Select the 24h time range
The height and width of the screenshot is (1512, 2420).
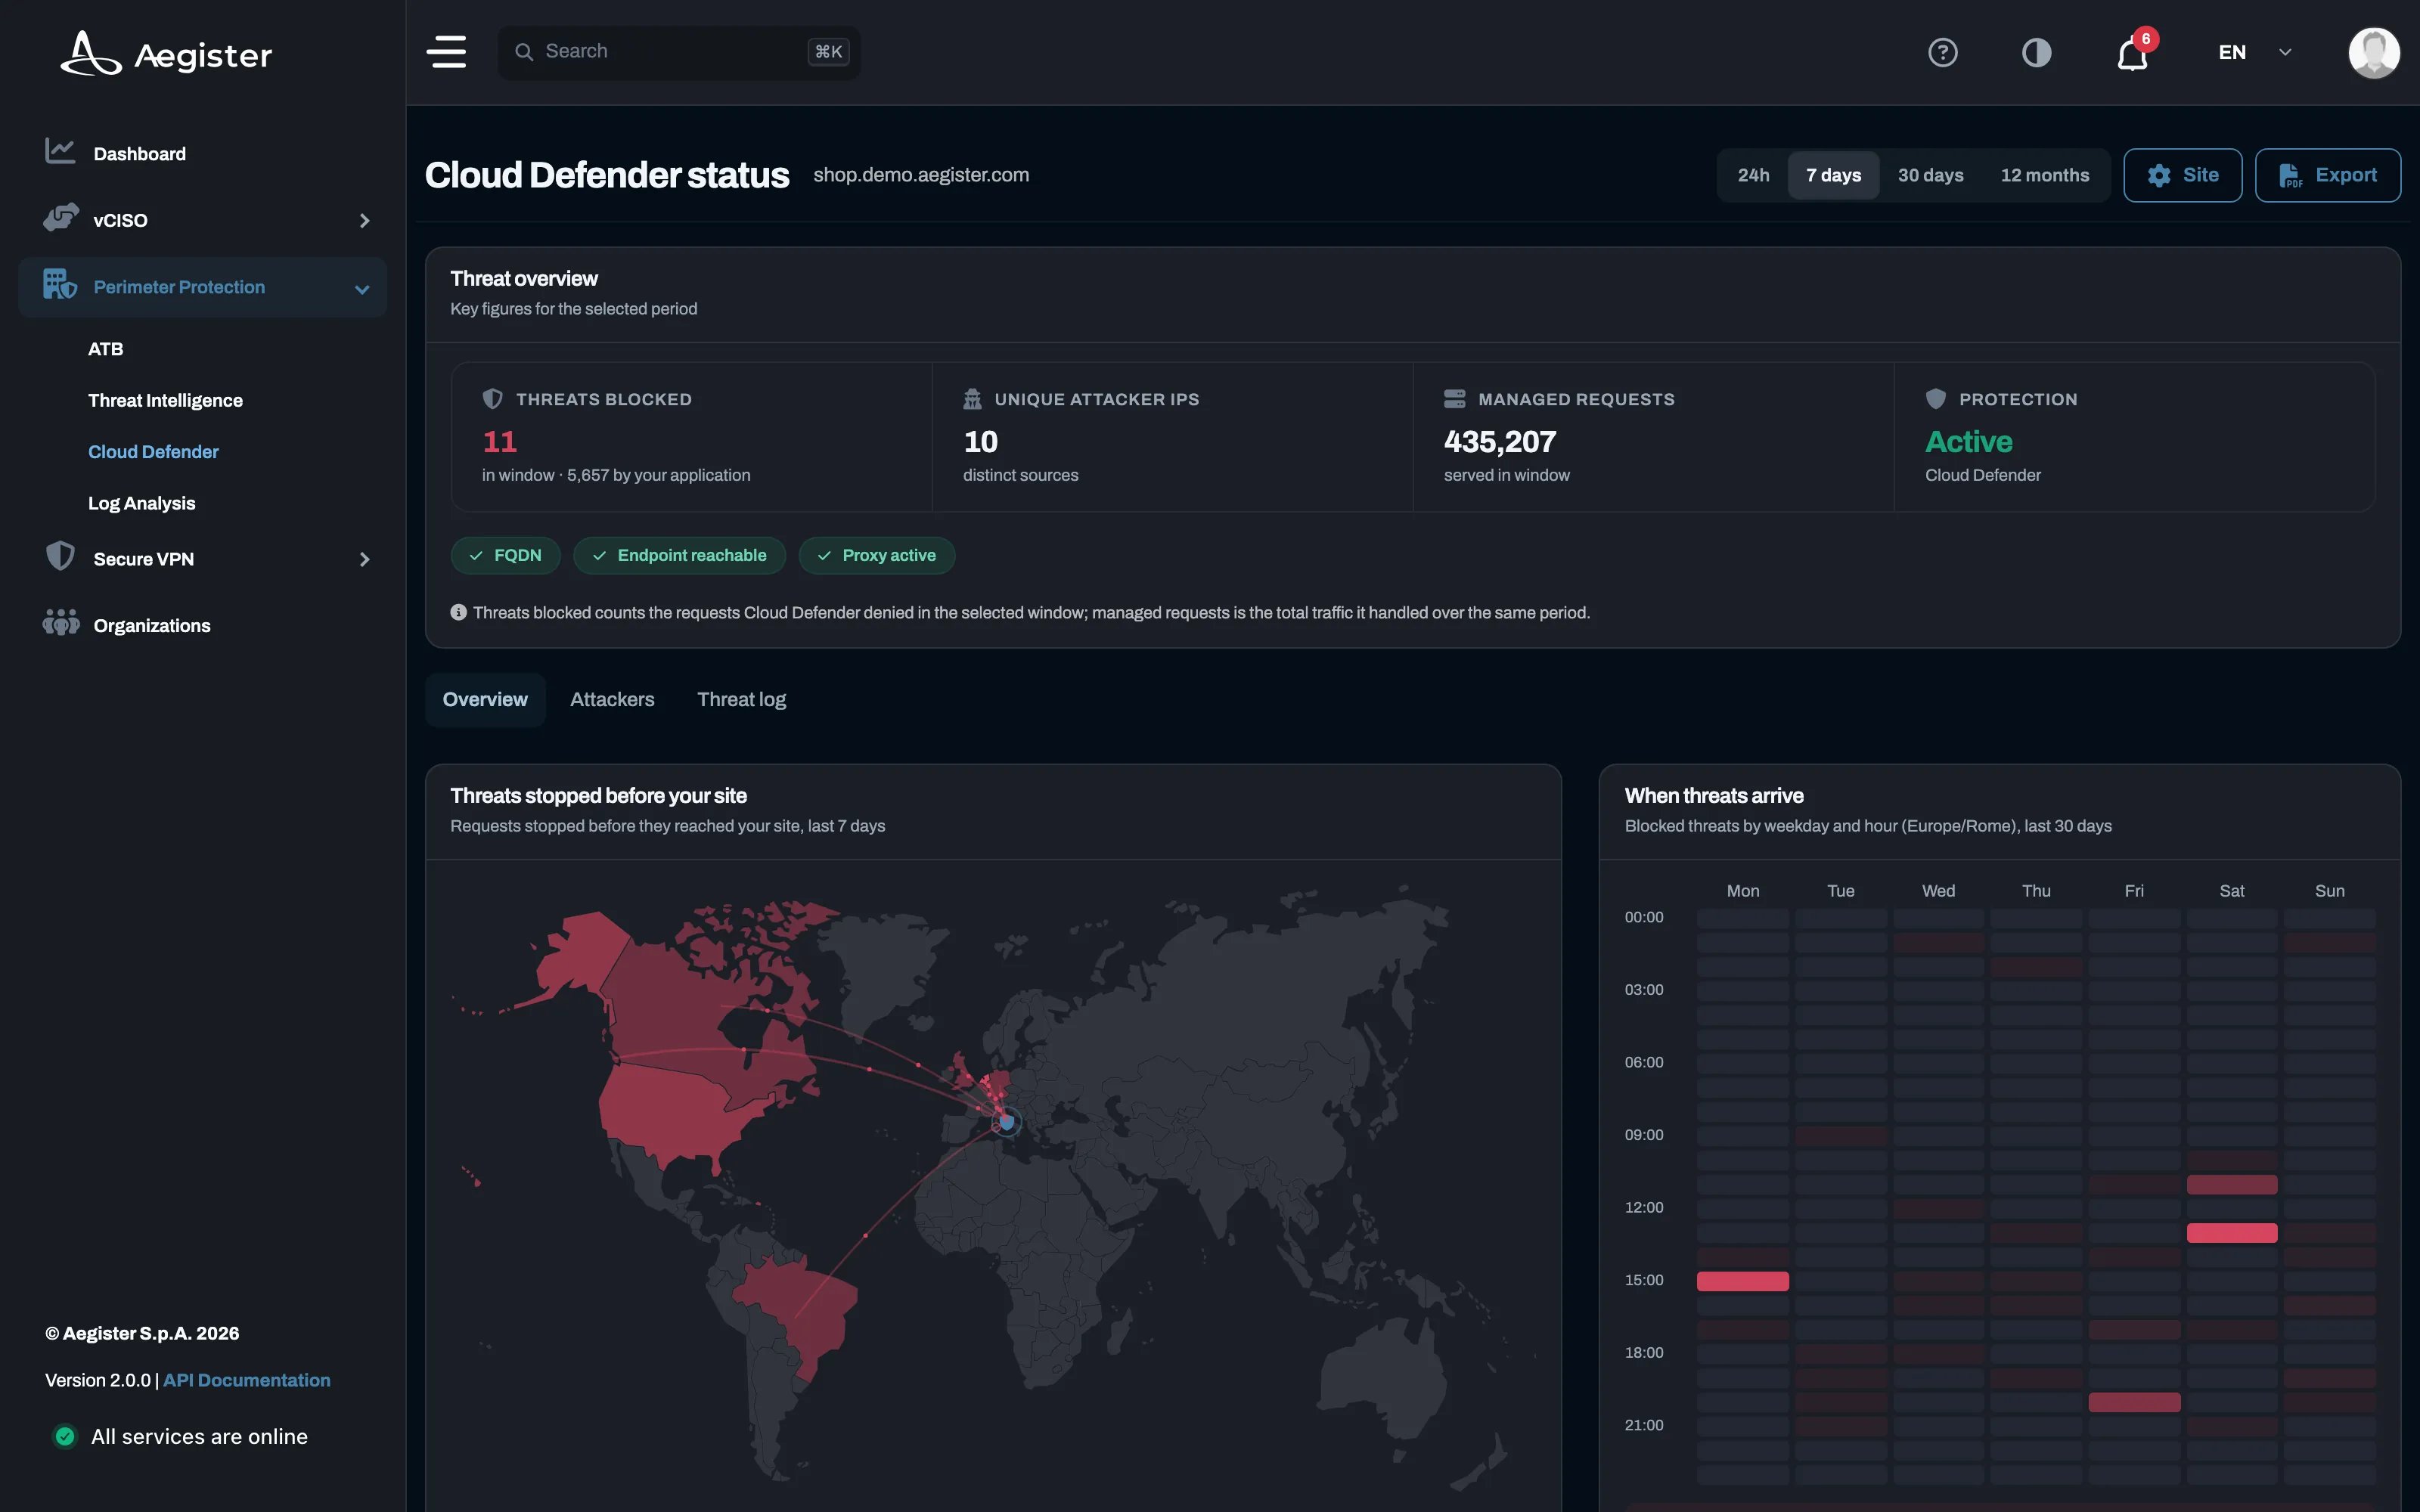pyautogui.click(x=1753, y=175)
